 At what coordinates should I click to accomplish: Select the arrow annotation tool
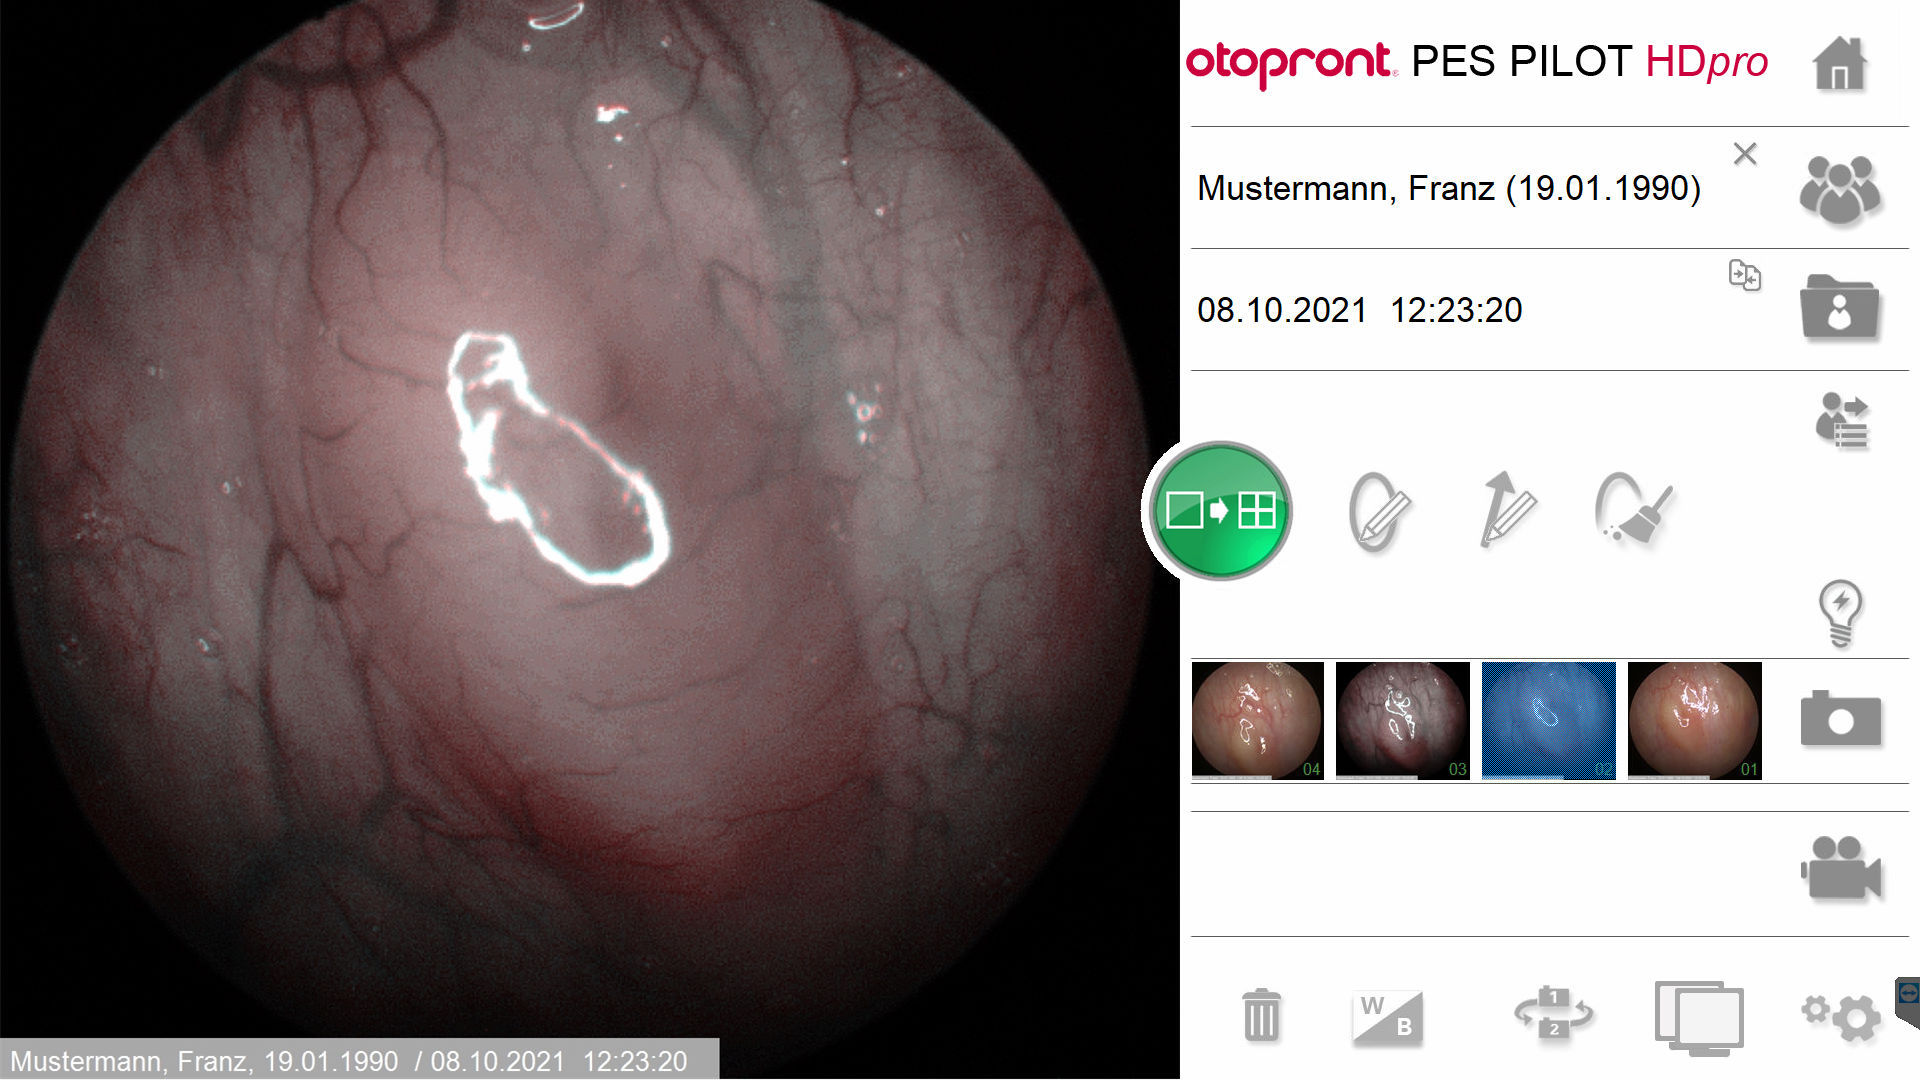coord(1507,510)
